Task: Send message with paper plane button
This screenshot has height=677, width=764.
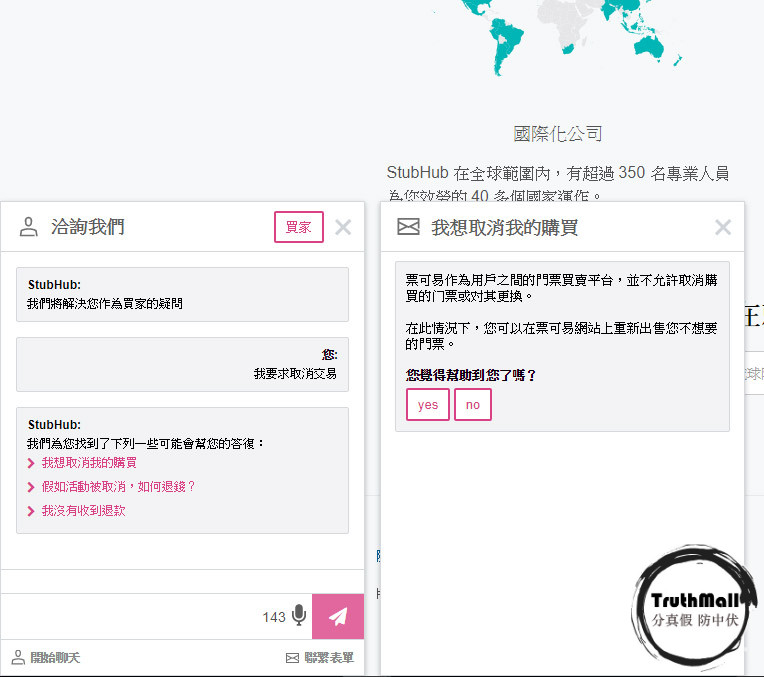Action: [x=338, y=616]
